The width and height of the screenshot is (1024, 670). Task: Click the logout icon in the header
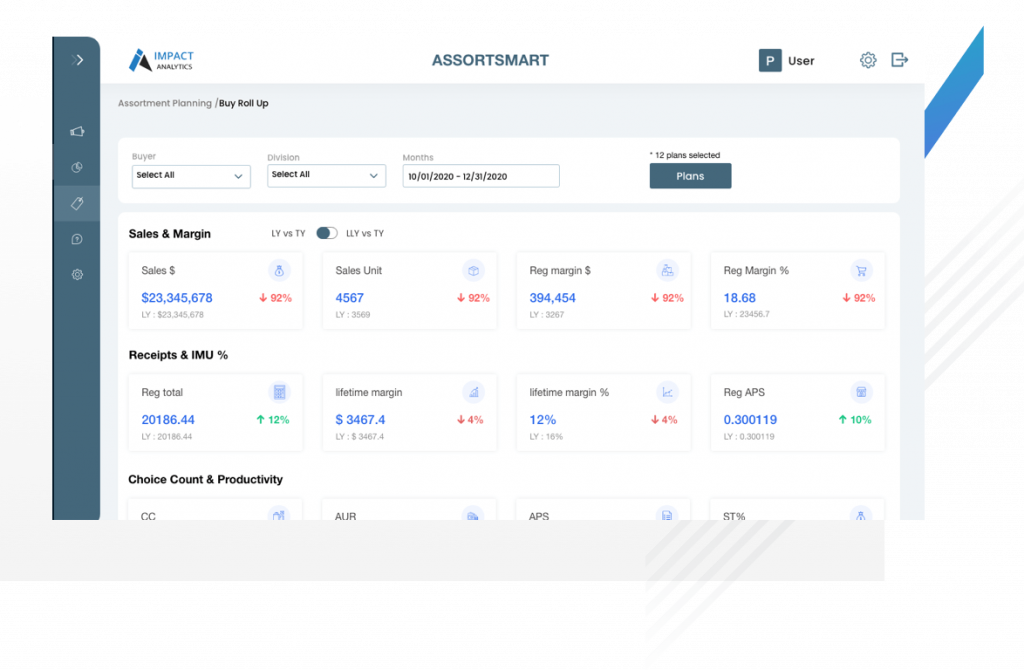pos(900,60)
